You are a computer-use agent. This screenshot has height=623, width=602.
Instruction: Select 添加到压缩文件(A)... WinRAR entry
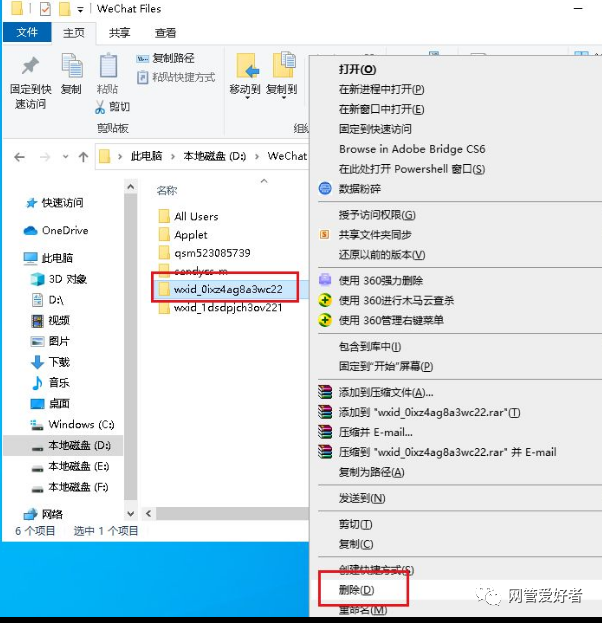pyautogui.click(x=385, y=393)
